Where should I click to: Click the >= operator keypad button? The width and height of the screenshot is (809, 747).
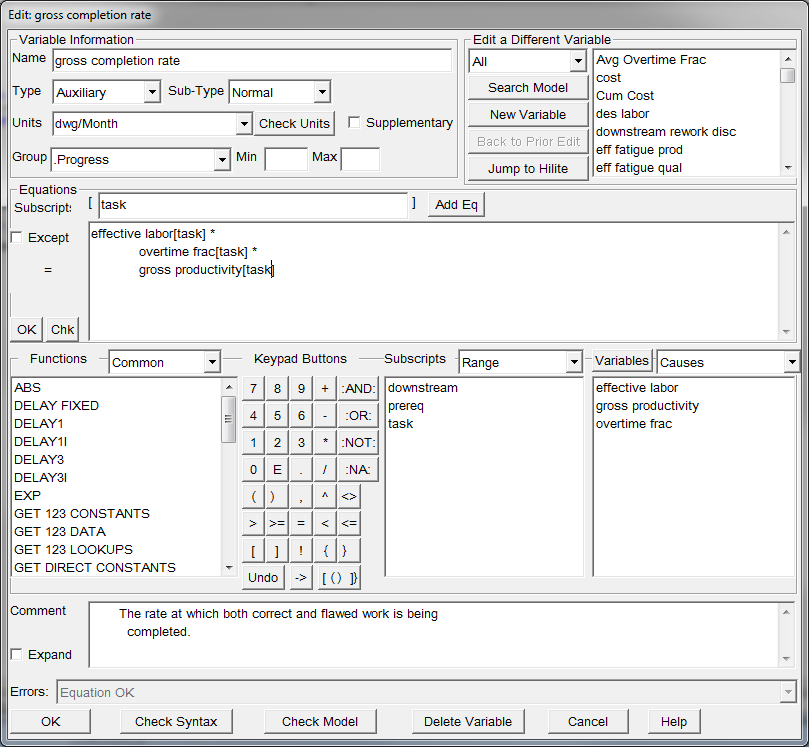point(277,523)
